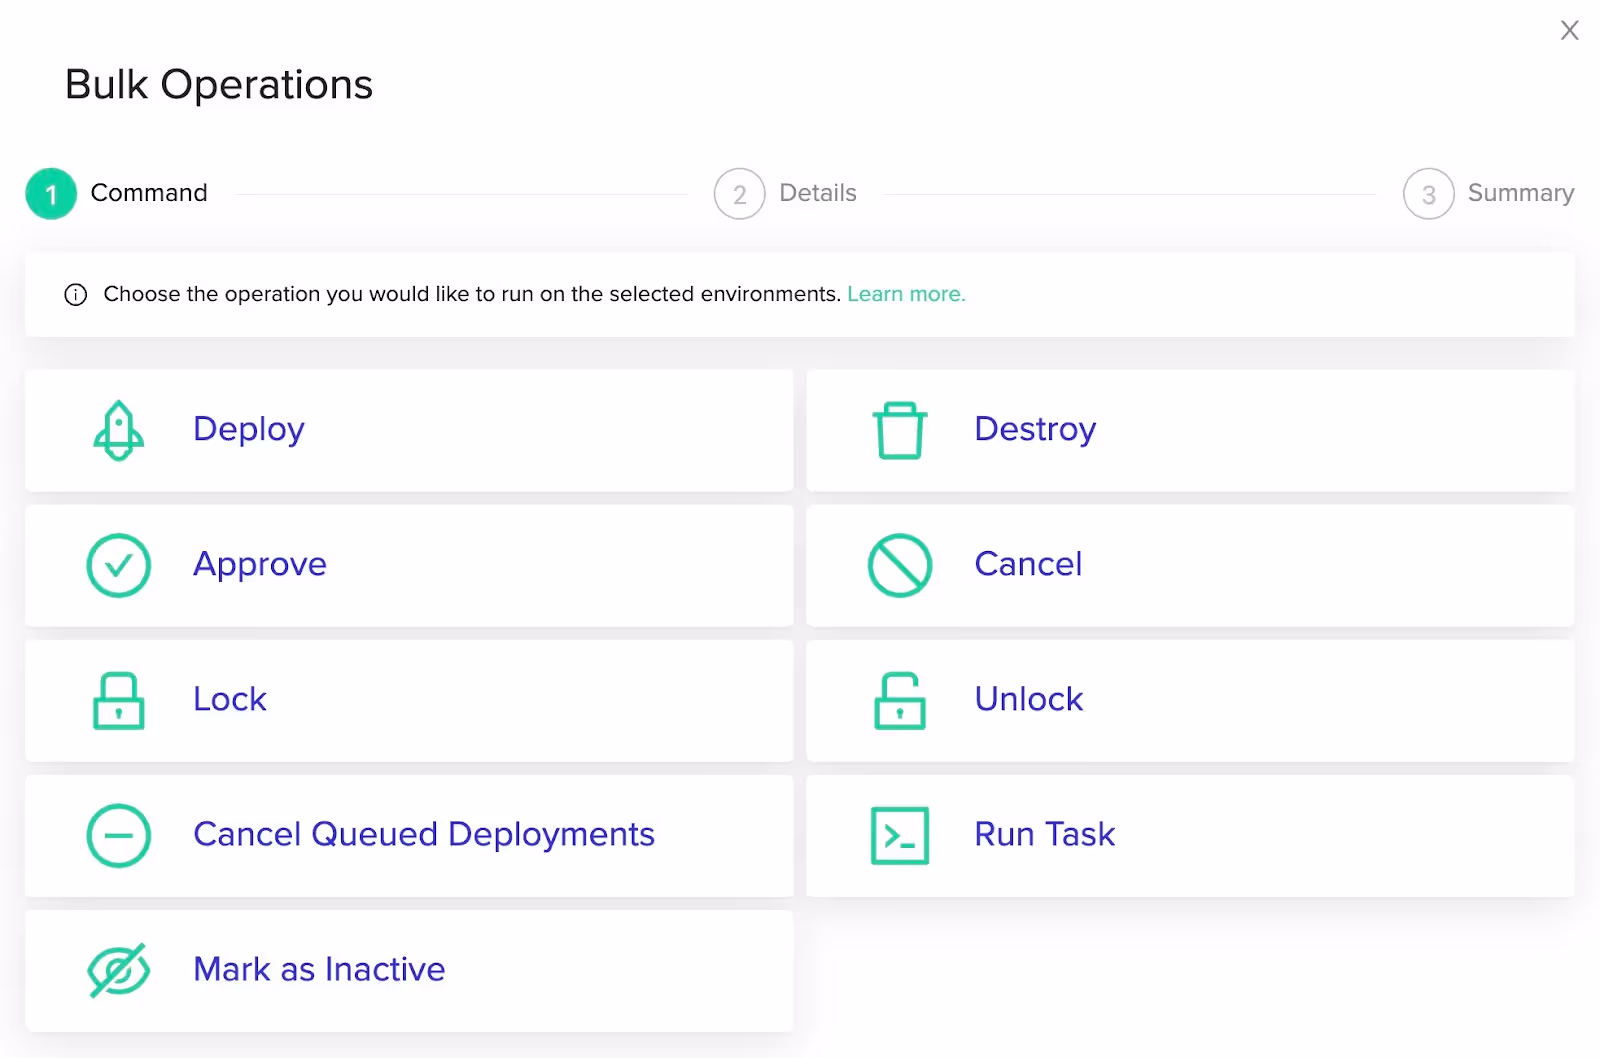Click the step 2 number circle

point(739,194)
